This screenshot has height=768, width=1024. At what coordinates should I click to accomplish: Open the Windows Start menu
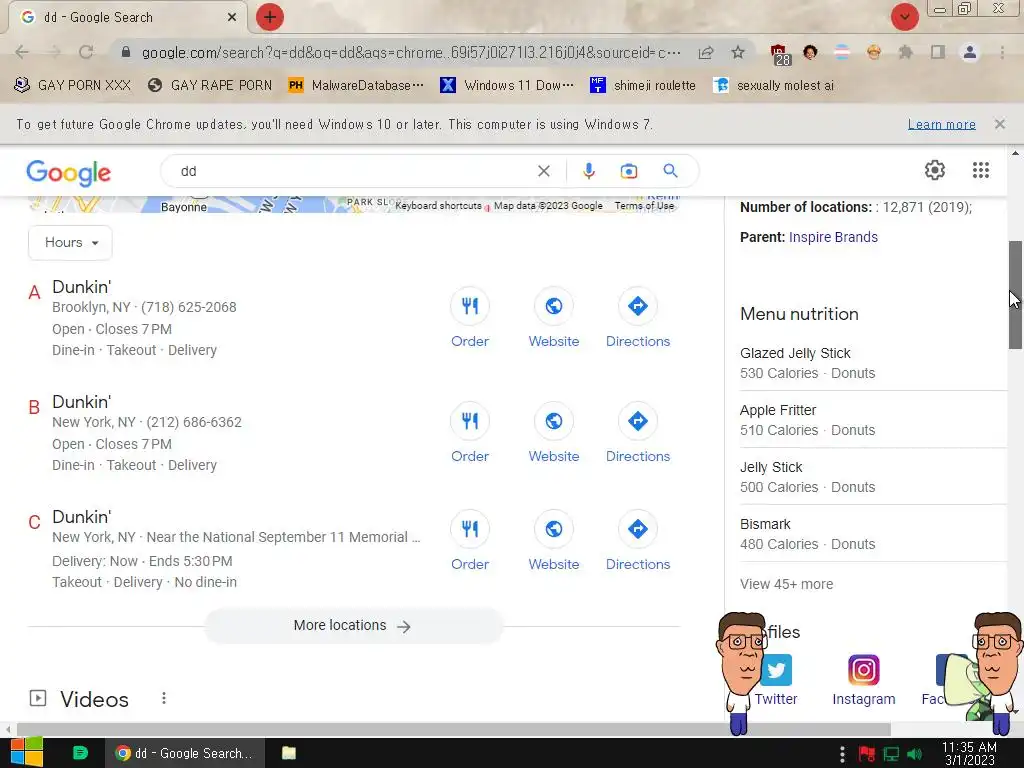[x=27, y=753]
